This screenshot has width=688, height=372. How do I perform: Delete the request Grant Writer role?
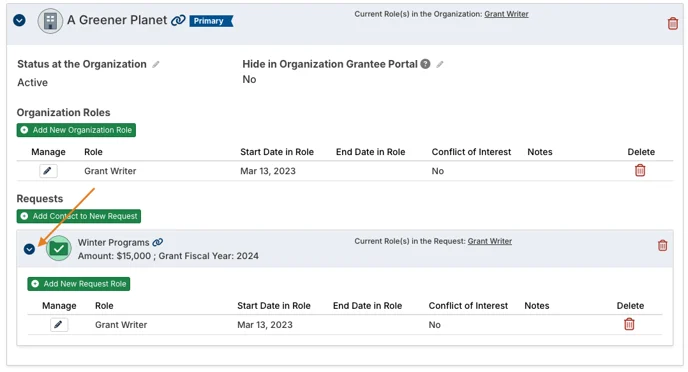tap(629, 324)
